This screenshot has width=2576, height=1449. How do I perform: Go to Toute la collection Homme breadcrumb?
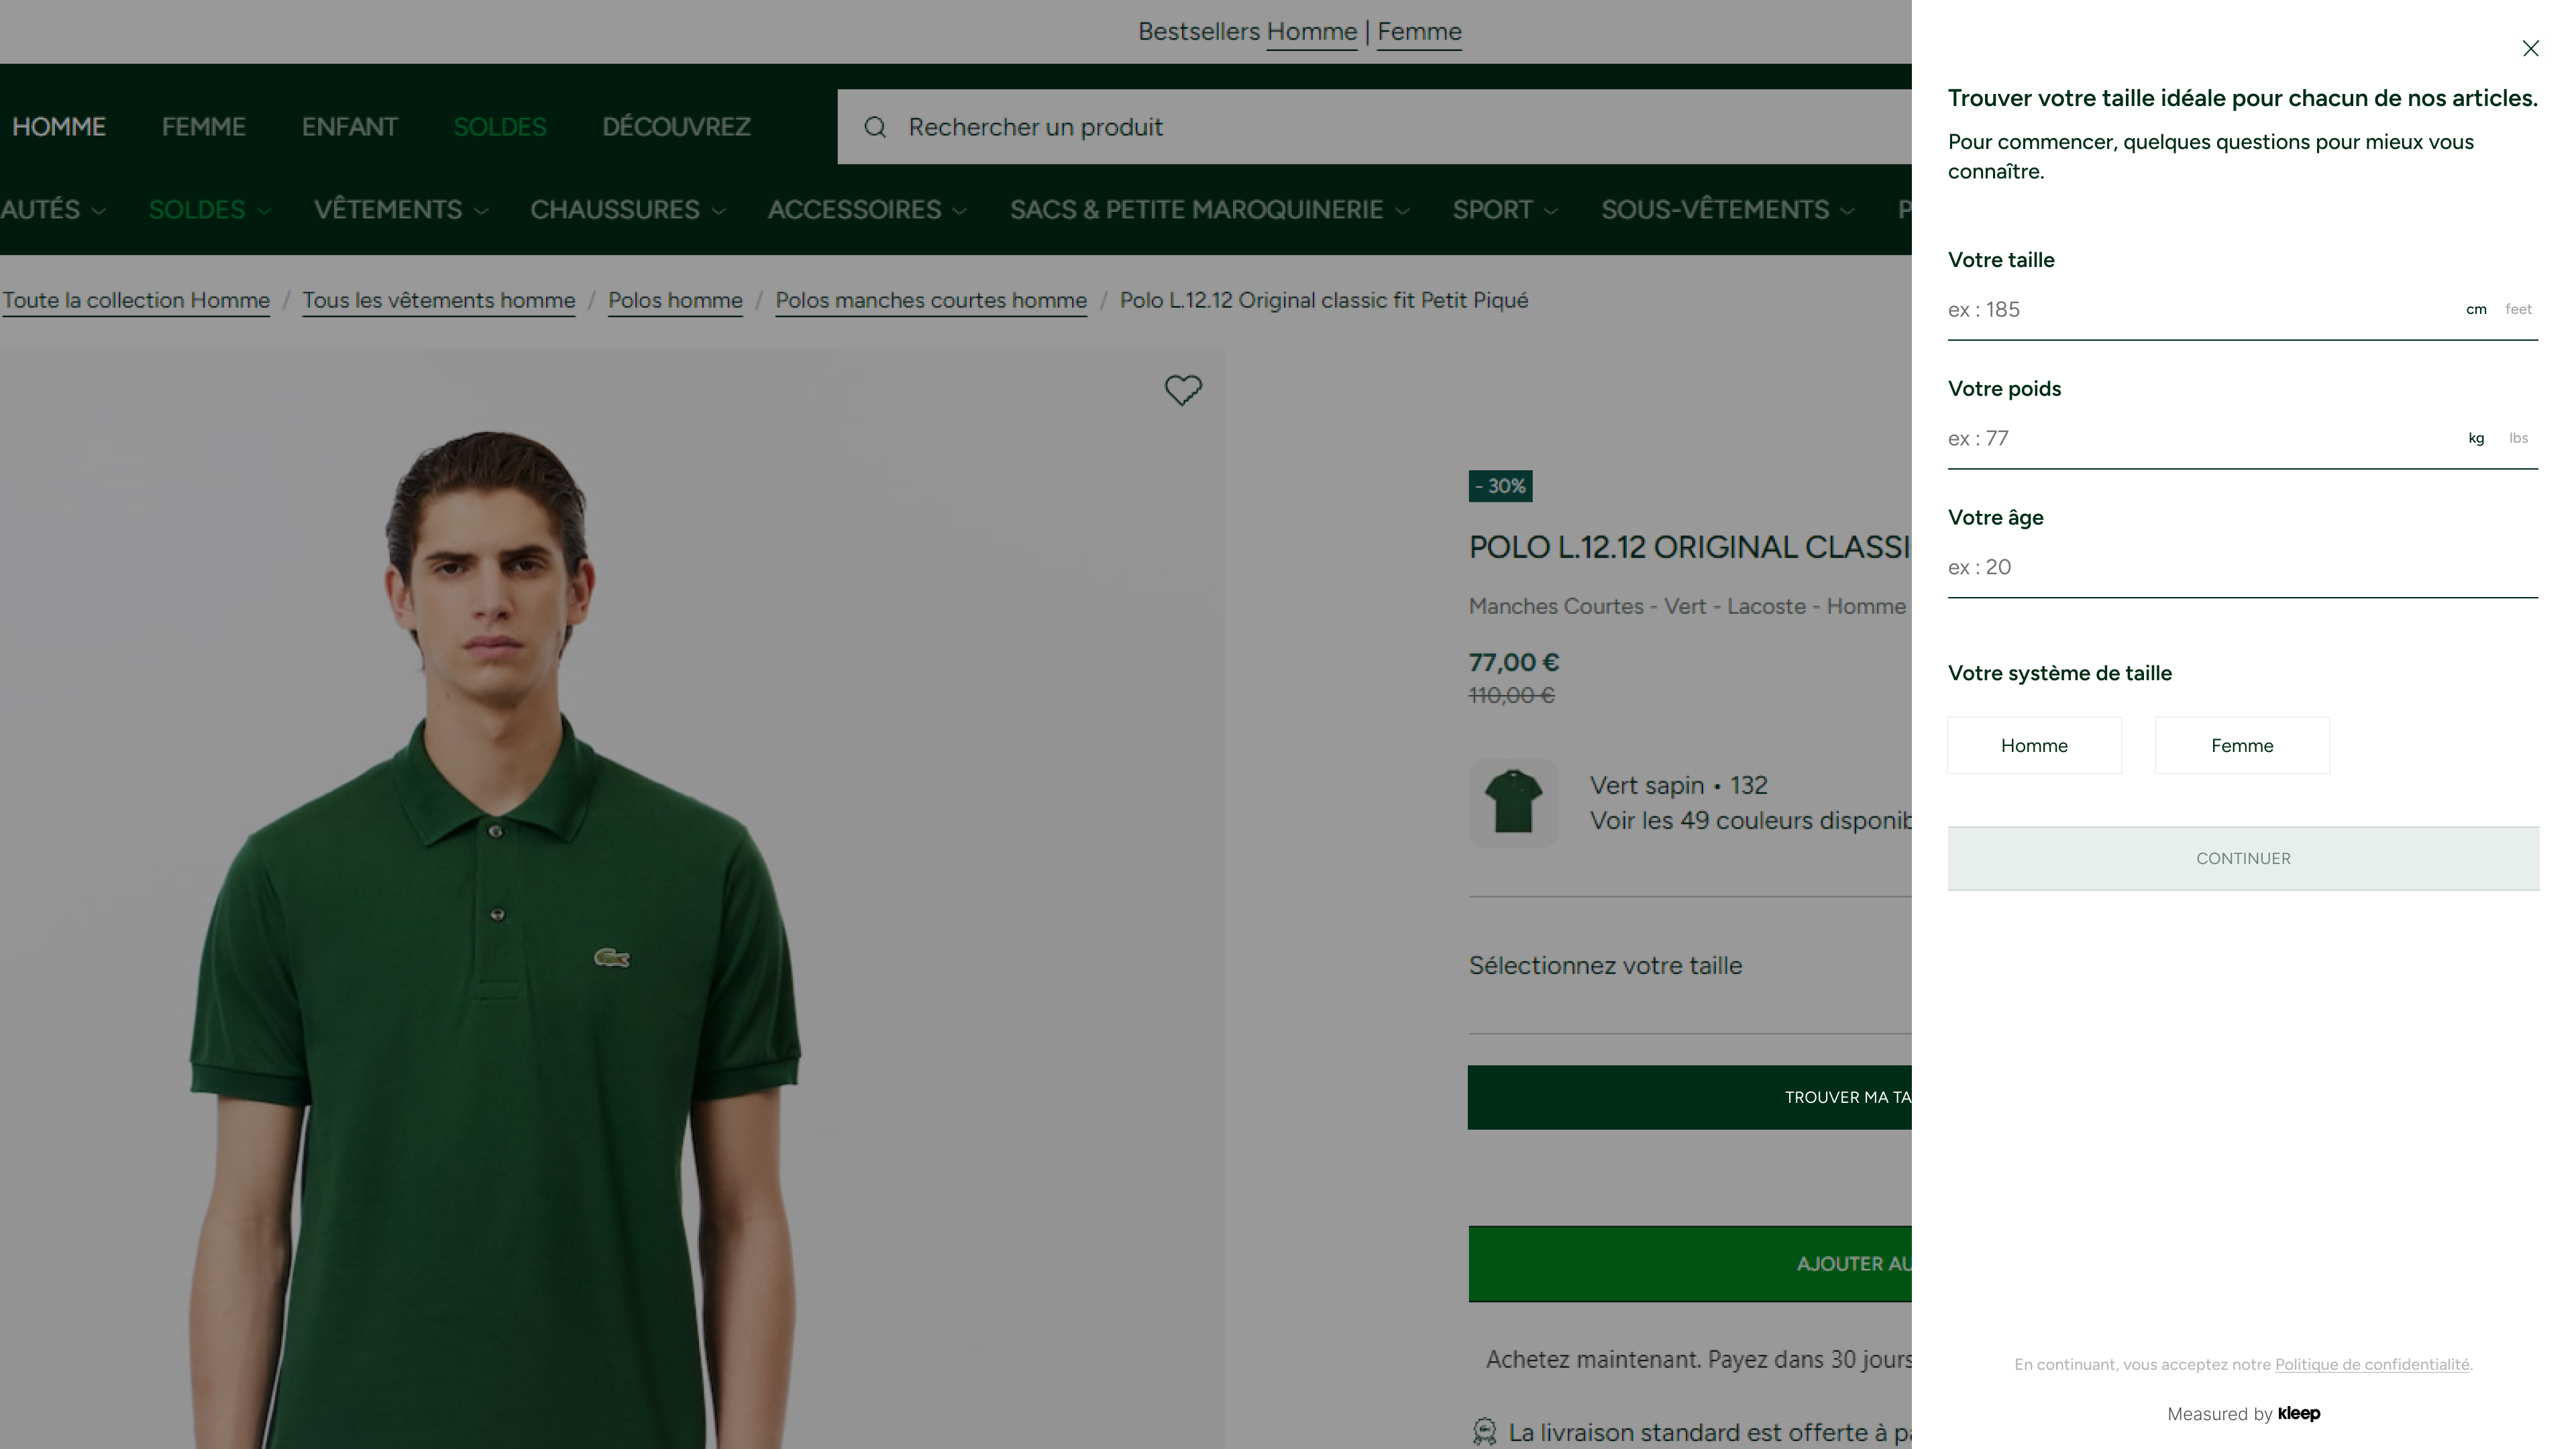(x=136, y=300)
